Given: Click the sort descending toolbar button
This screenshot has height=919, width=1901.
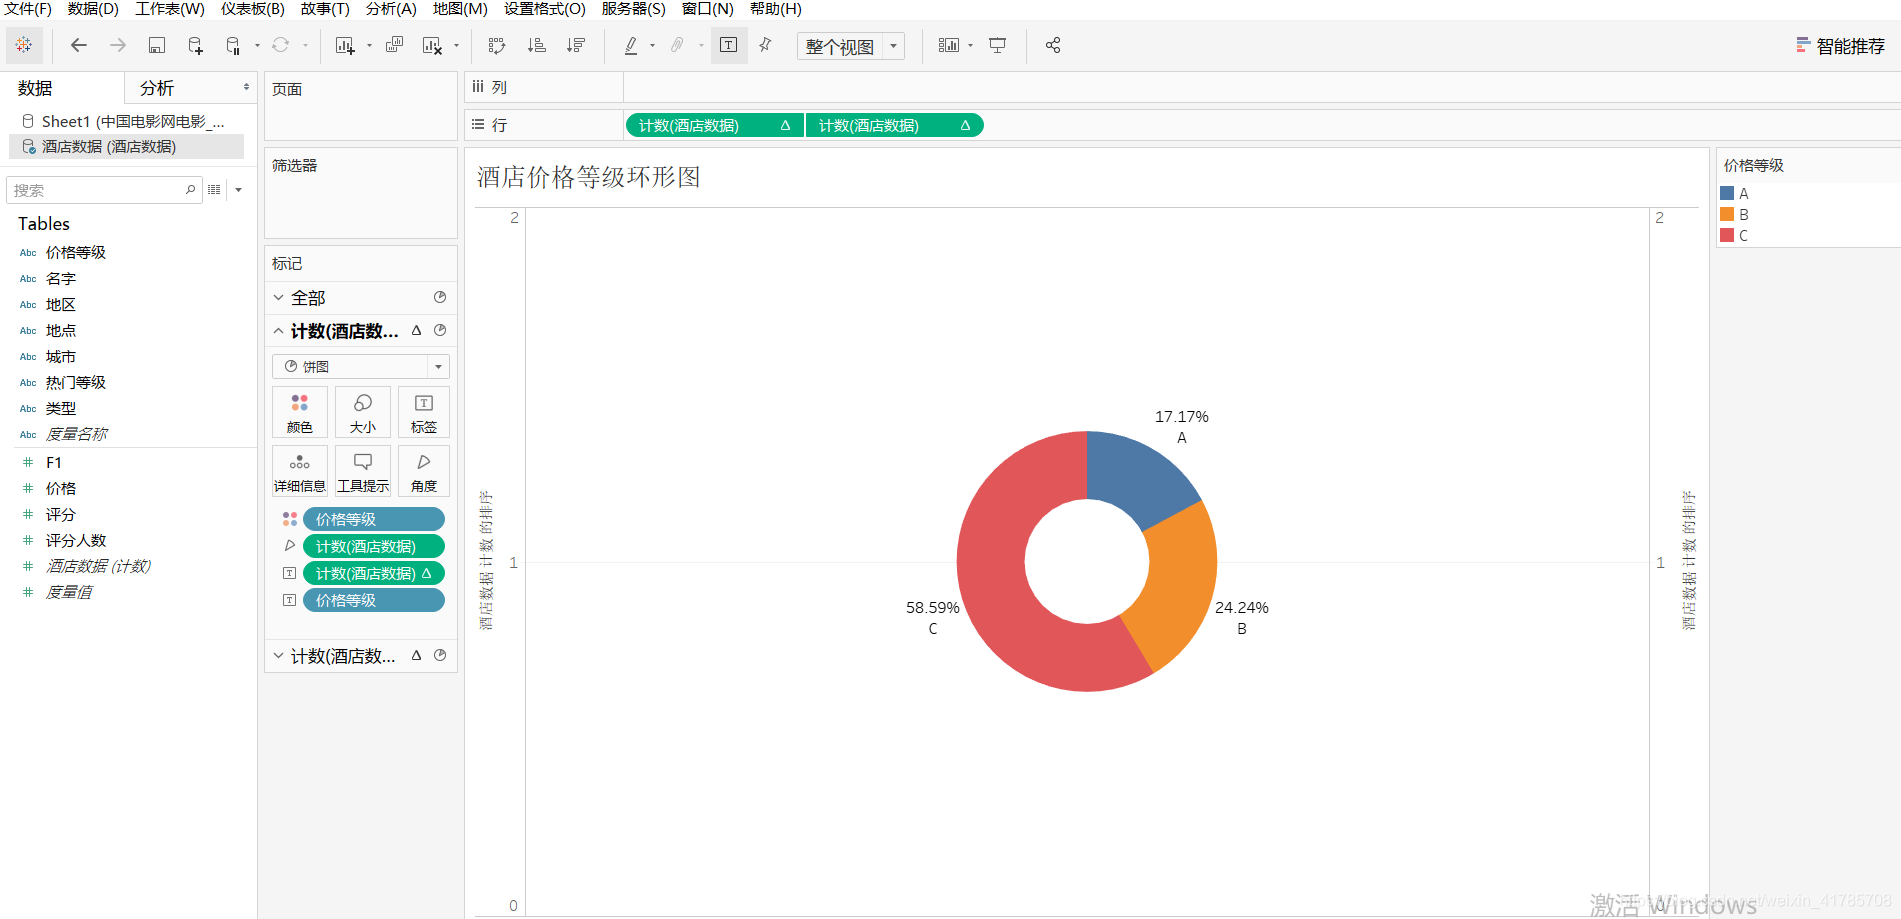Looking at the screenshot, I should point(575,45).
